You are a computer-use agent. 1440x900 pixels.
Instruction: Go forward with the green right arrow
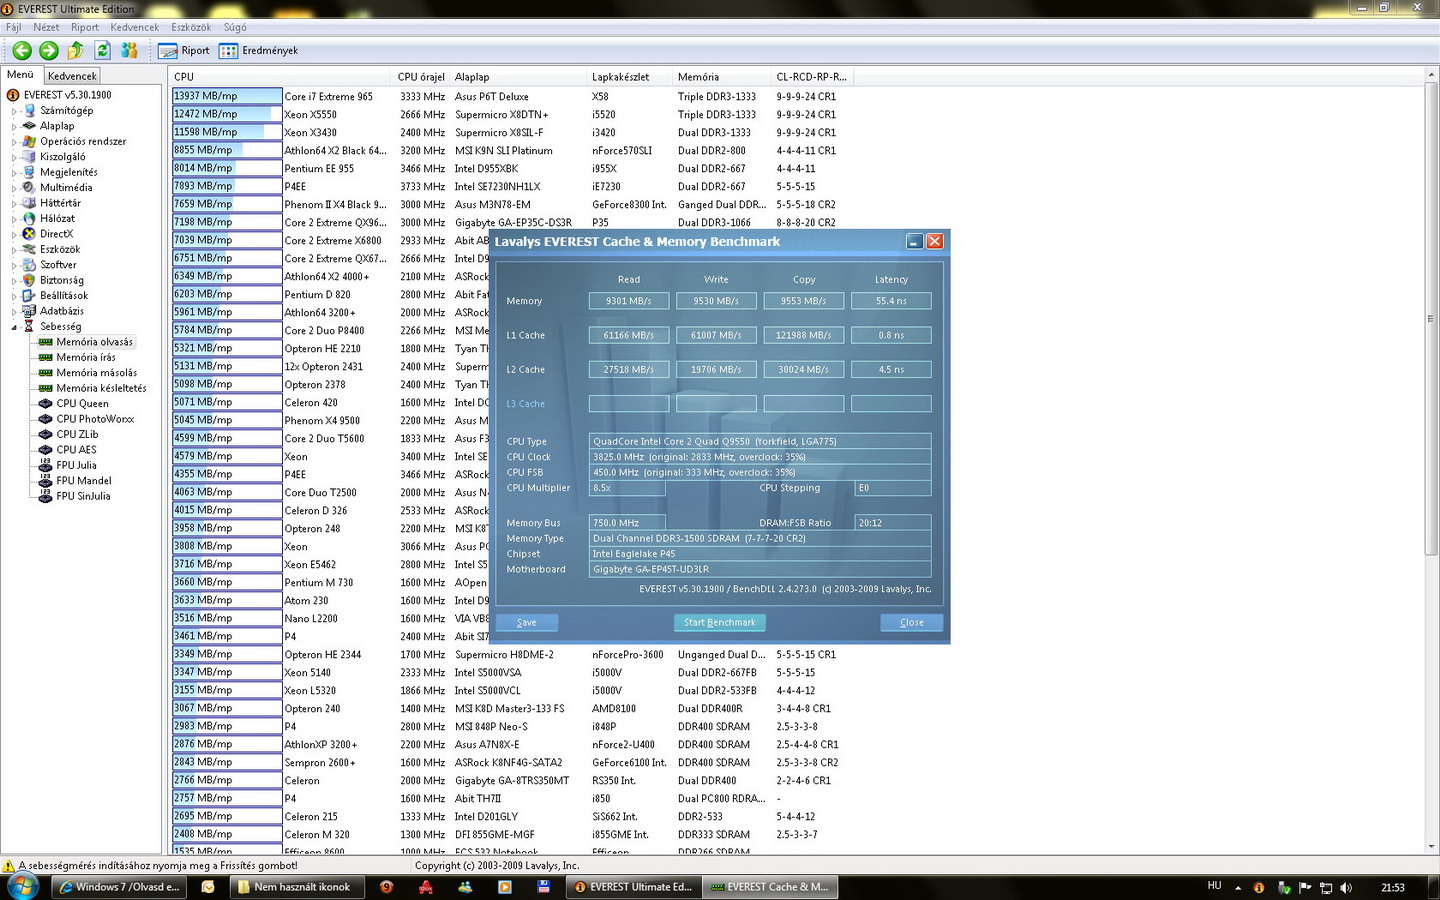tap(48, 51)
